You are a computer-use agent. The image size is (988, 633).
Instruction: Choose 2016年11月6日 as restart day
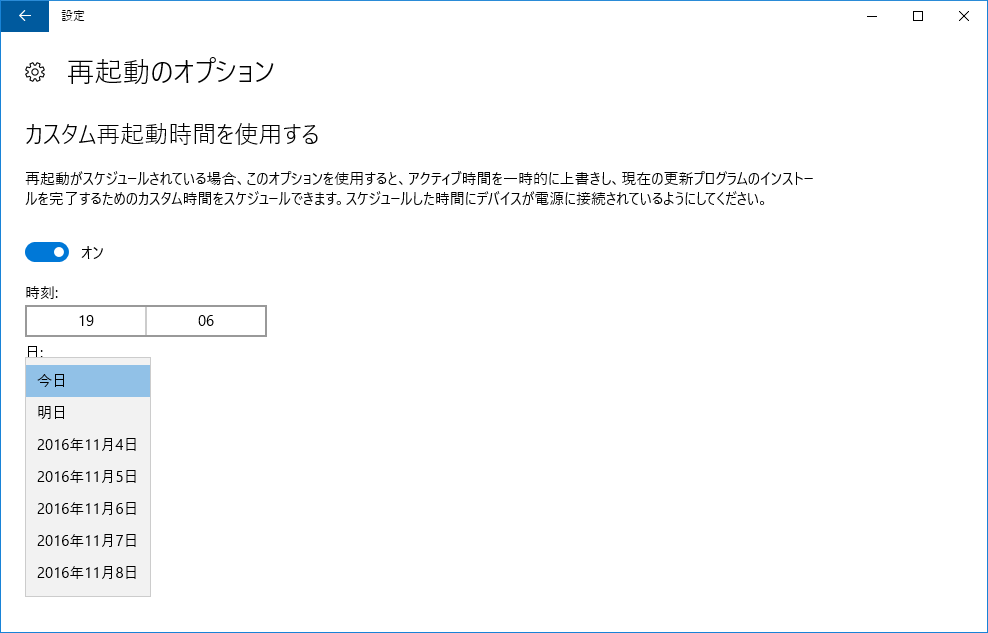[88, 509]
